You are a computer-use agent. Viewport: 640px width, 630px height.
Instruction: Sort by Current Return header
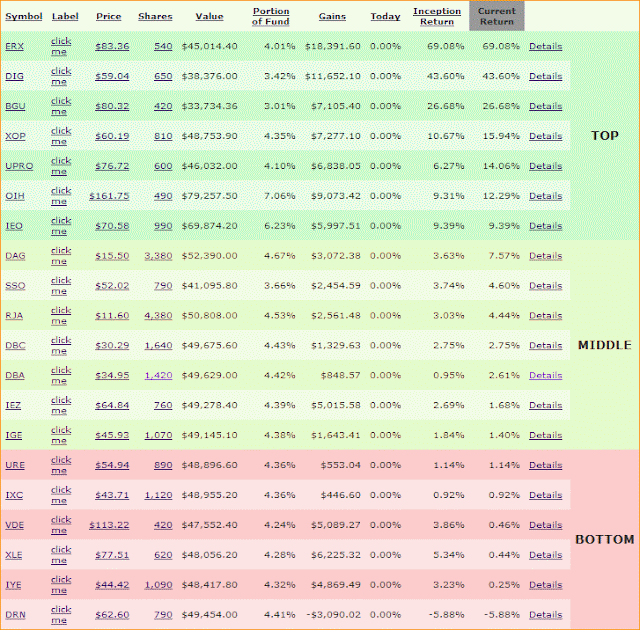(497, 16)
